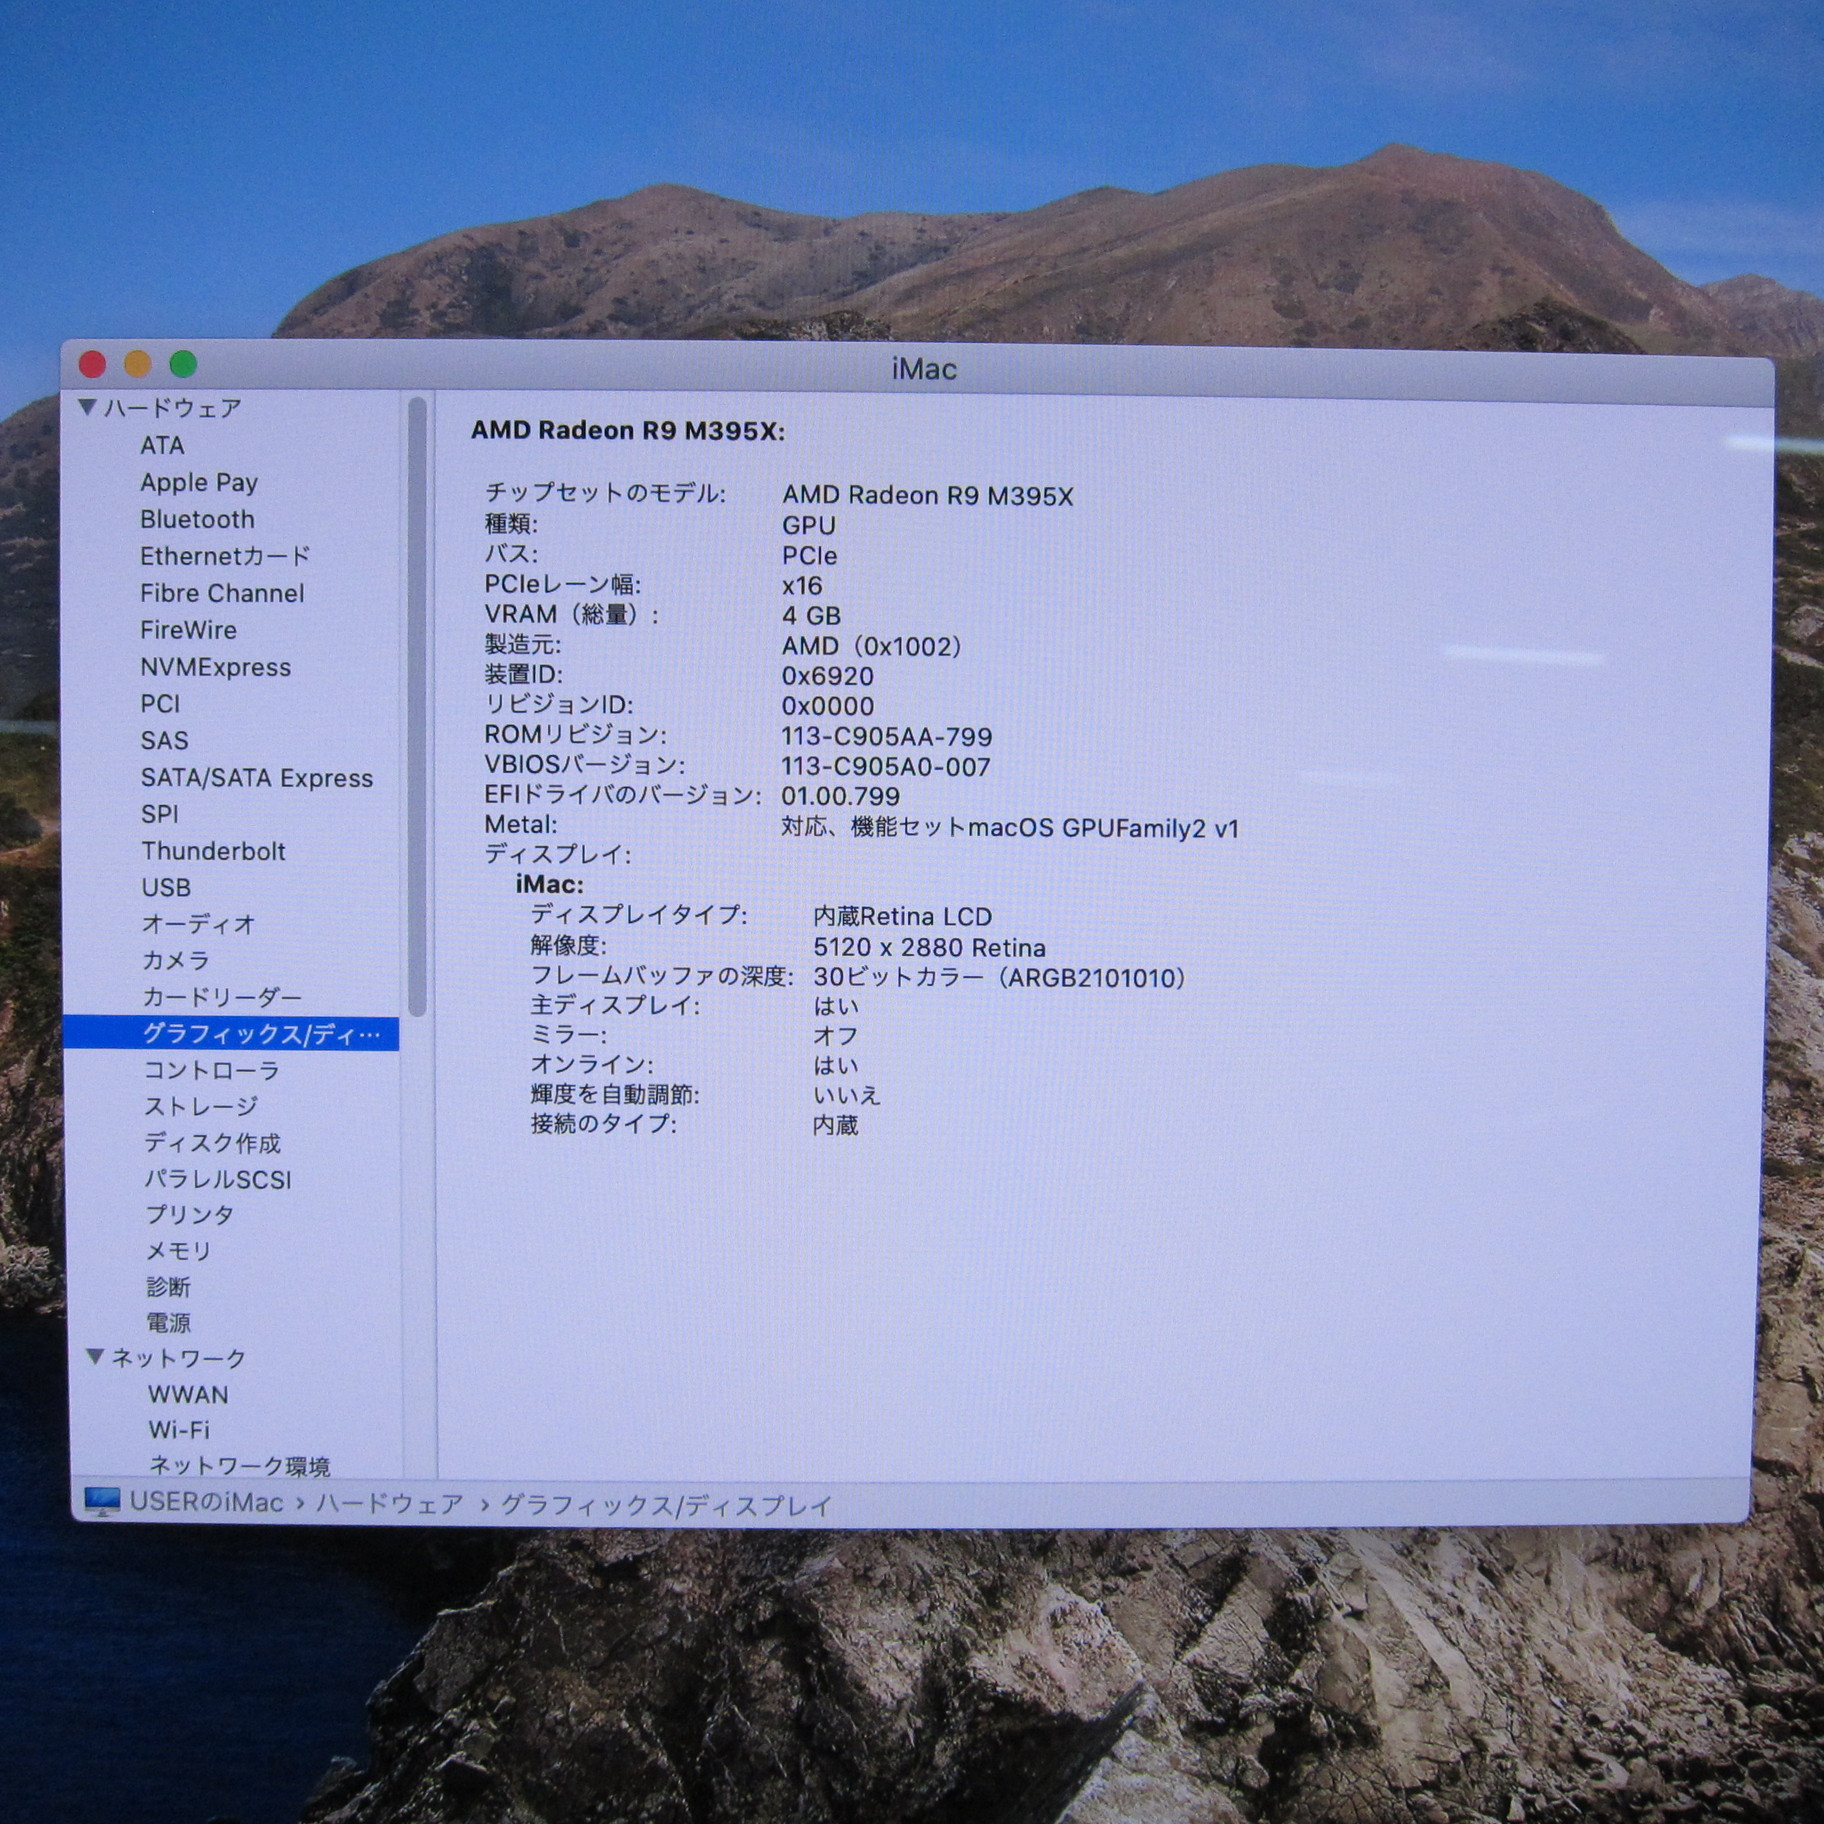Screen dimensions: 1824x1824
Task: Select メモリ memory in the sidebar
Action: click(x=179, y=1250)
